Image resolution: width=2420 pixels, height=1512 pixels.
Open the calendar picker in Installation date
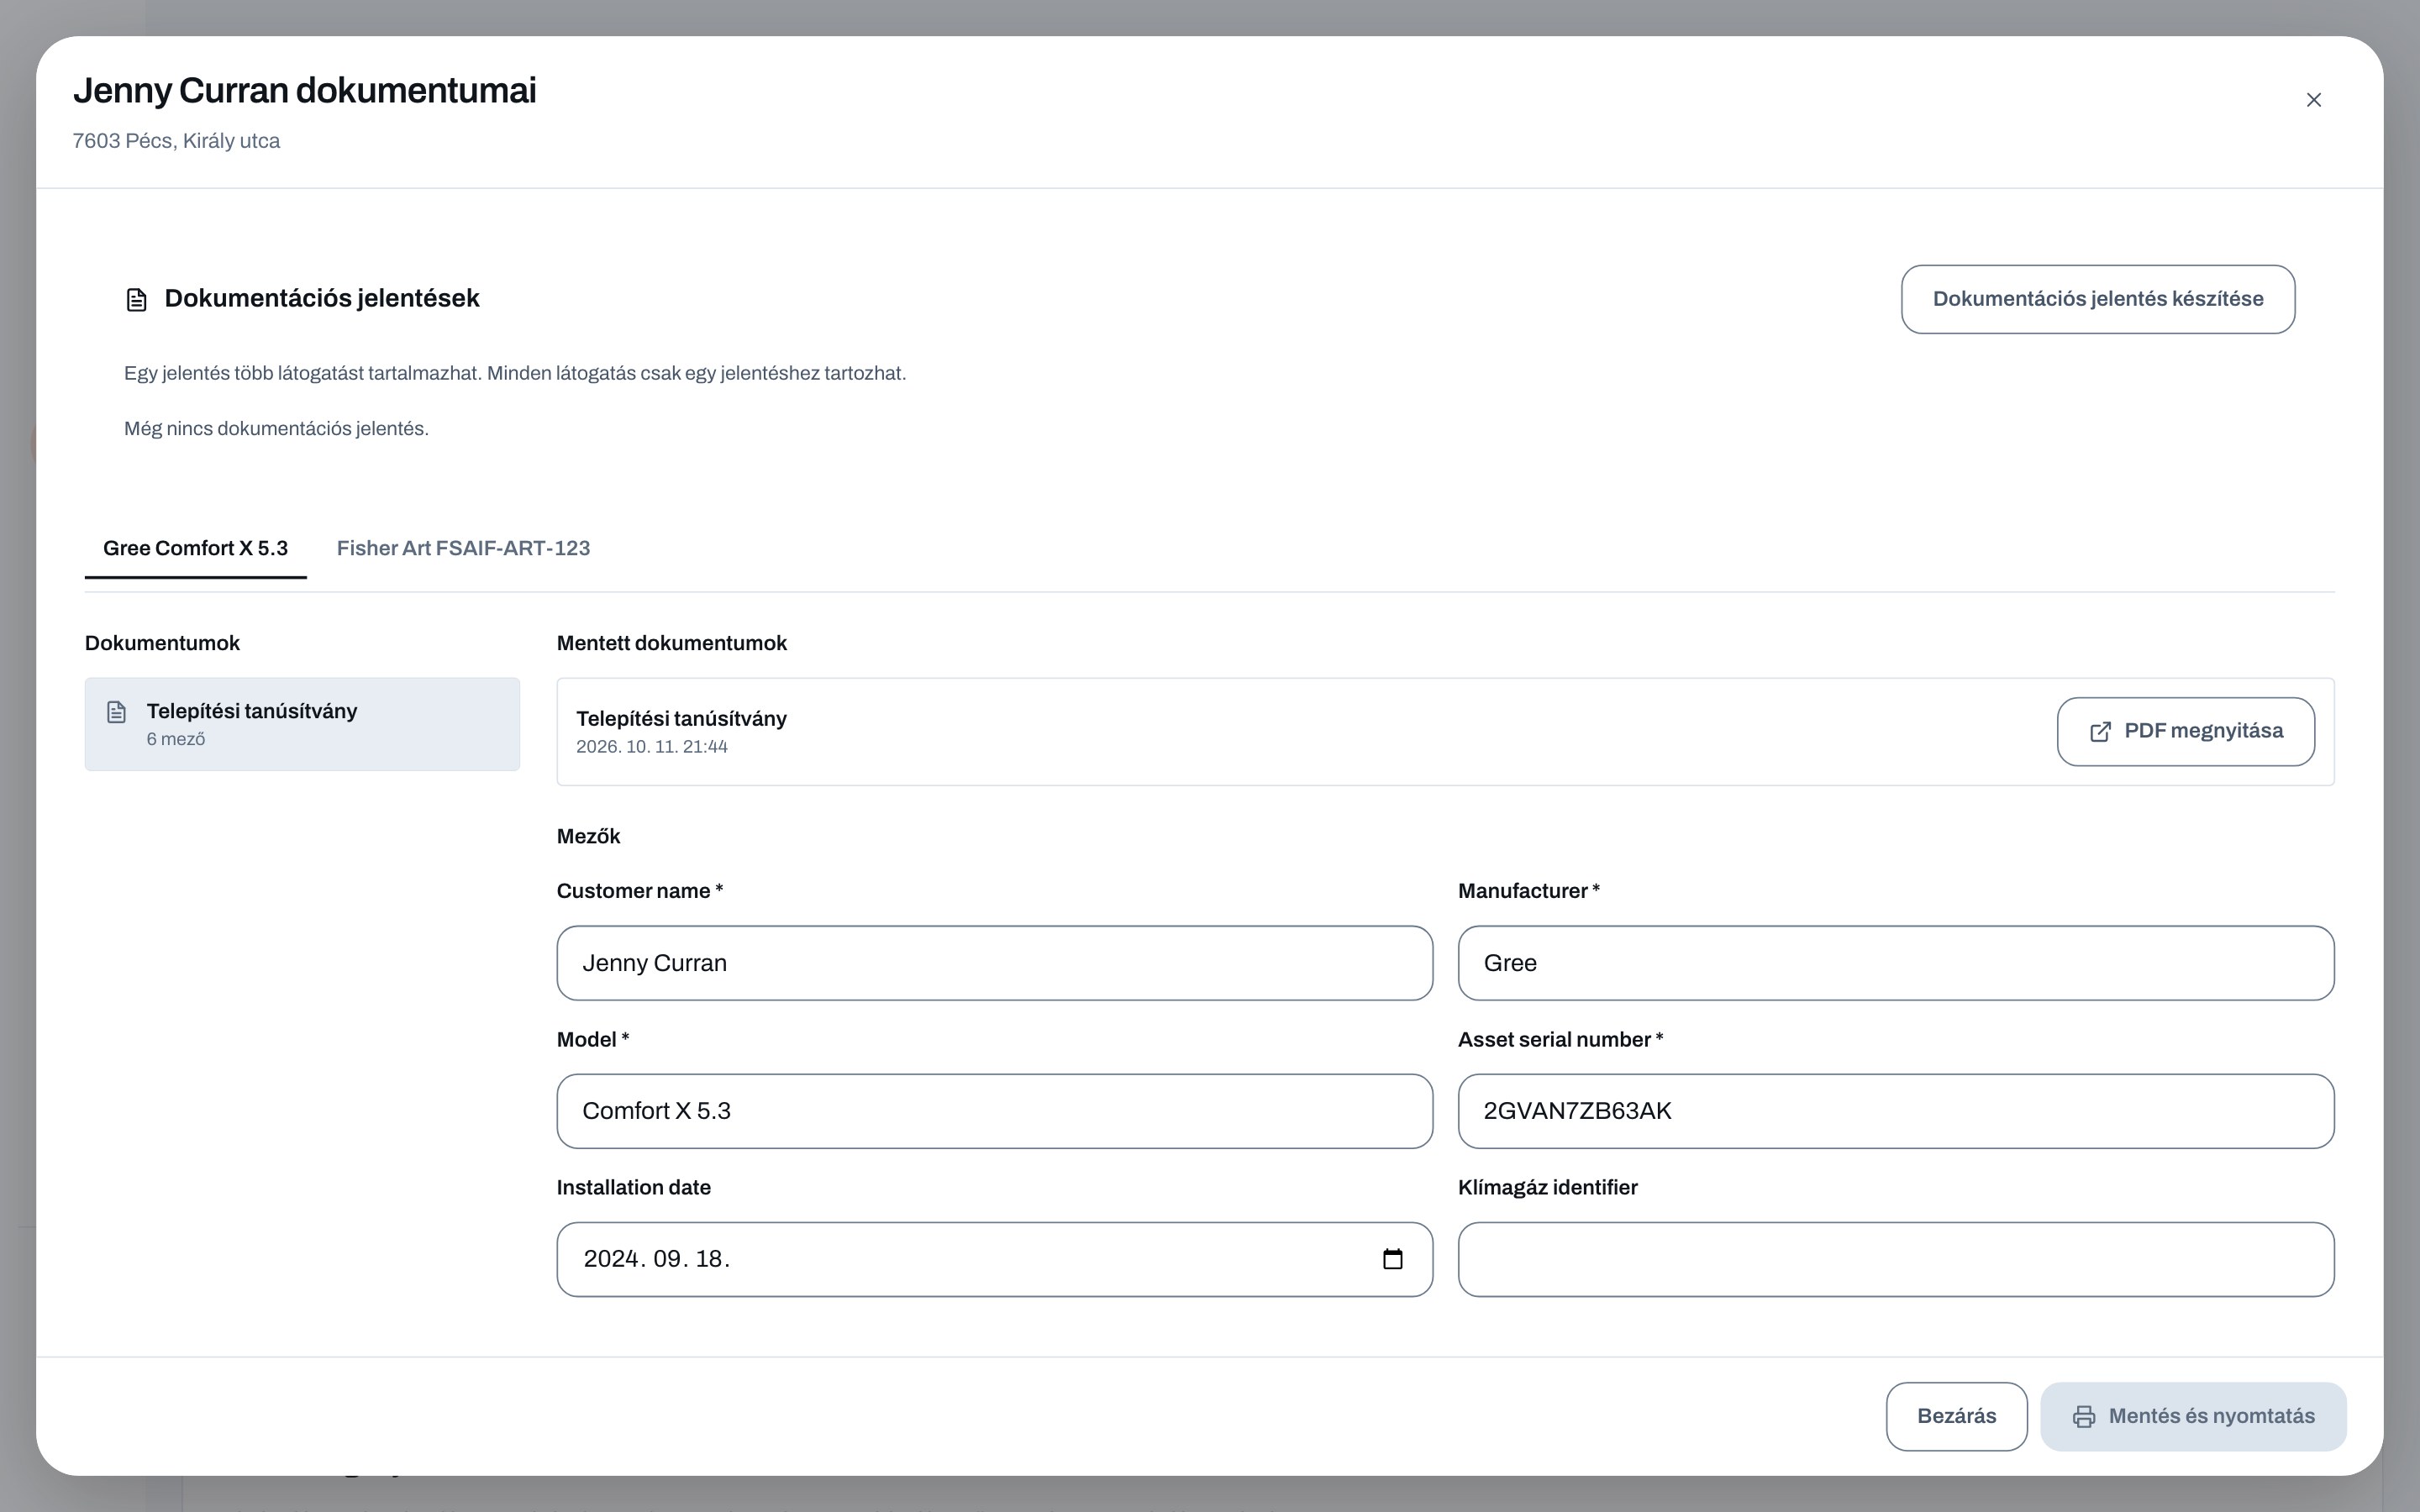coord(1392,1259)
